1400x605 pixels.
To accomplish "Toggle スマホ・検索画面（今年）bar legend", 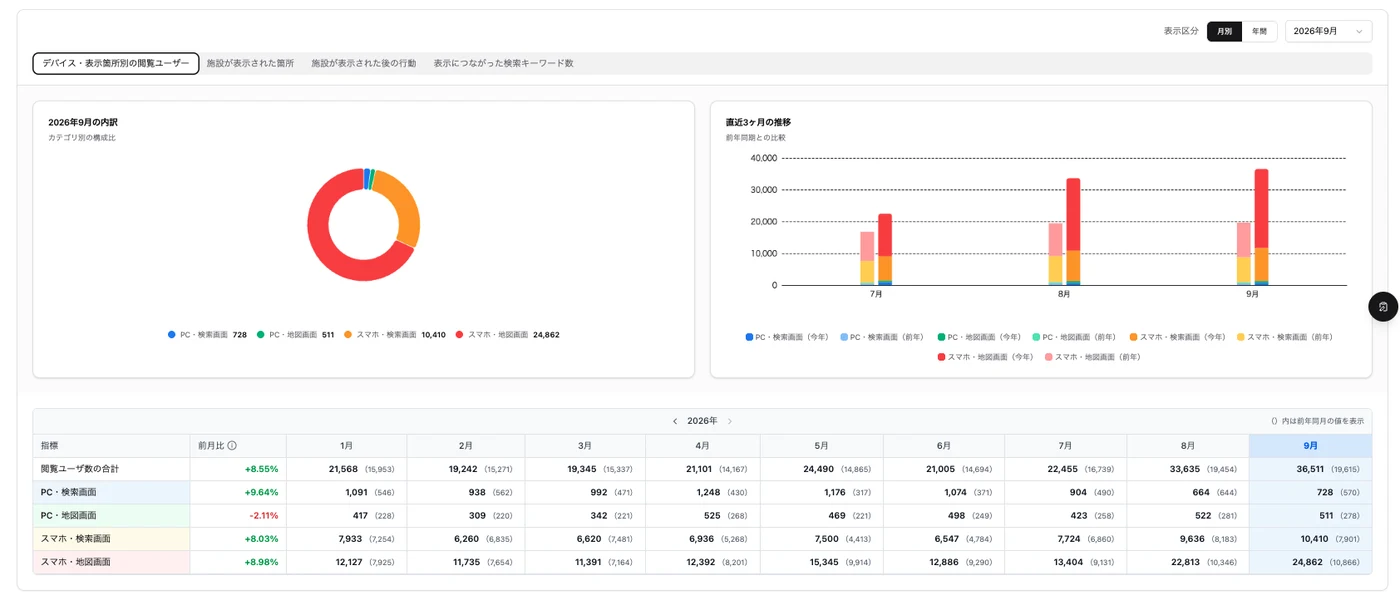I will pos(1178,337).
